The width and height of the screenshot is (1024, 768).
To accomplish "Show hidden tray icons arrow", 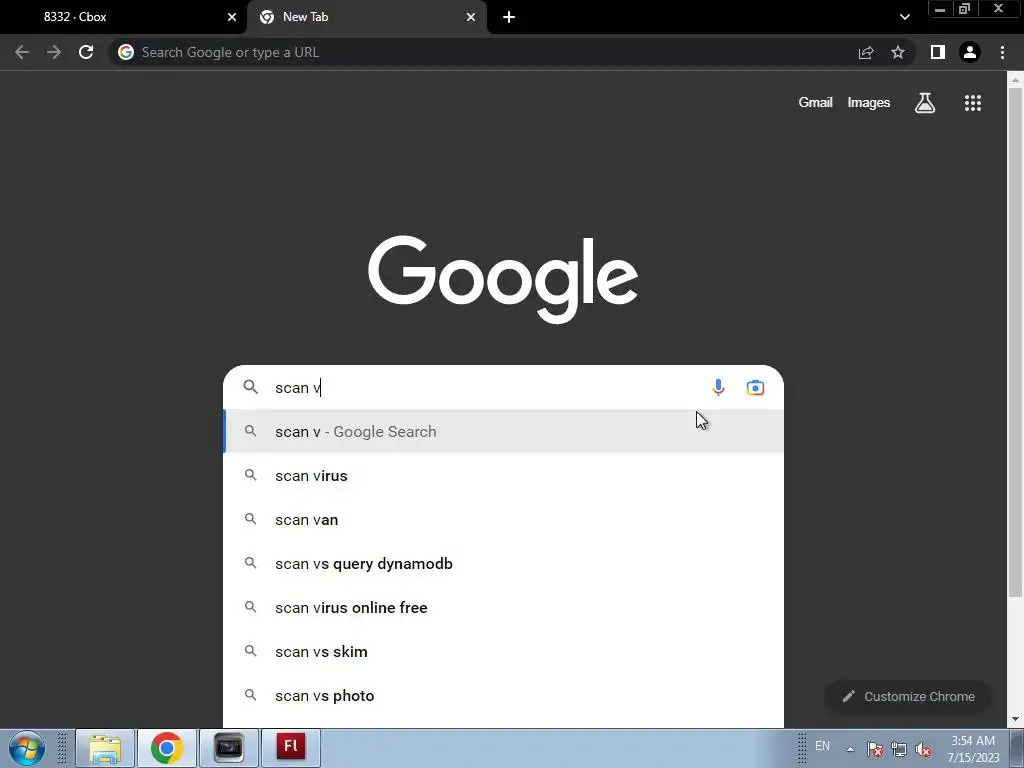I will click(850, 749).
